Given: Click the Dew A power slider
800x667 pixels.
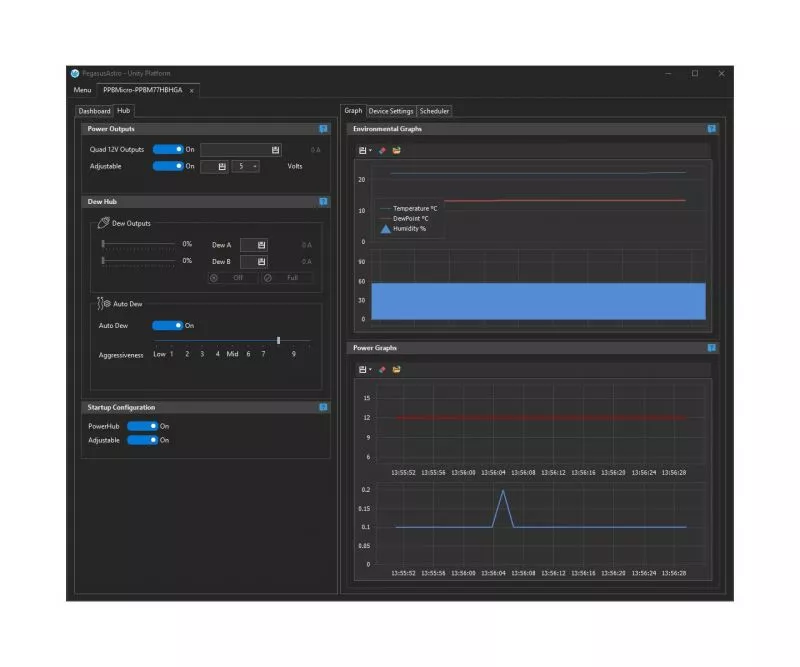Looking at the screenshot, I should pyautogui.click(x=139, y=244).
